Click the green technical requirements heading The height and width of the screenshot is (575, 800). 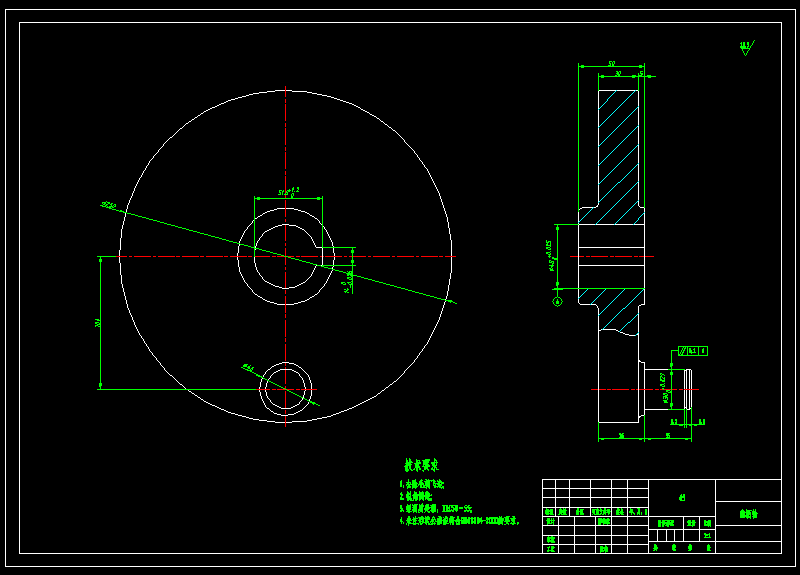pyautogui.click(x=421, y=465)
